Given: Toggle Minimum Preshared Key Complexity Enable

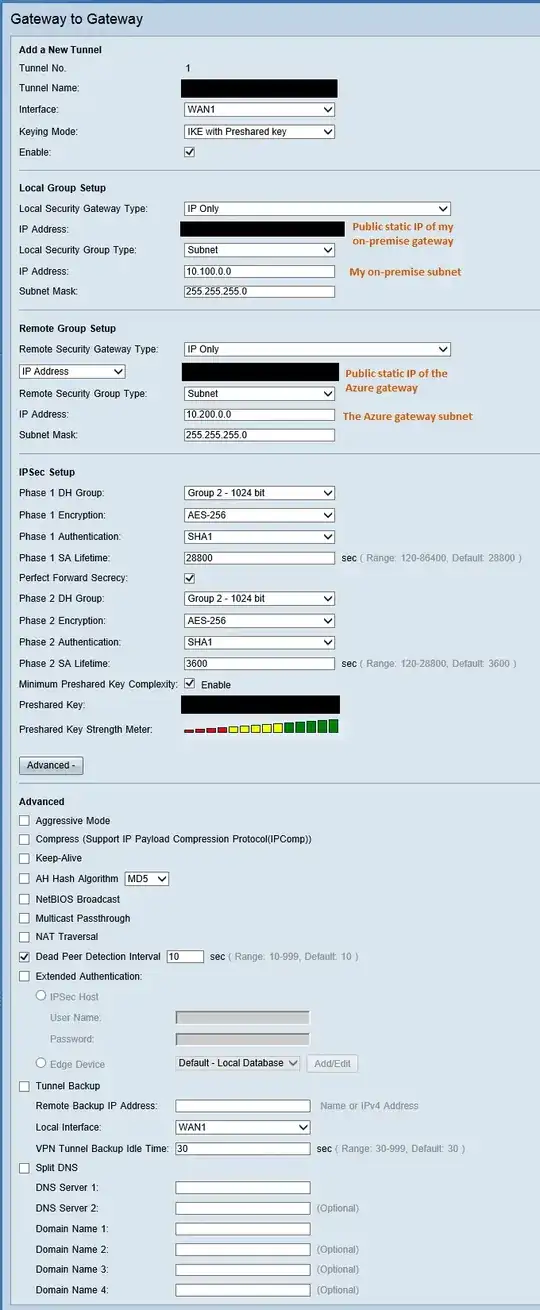Looking at the screenshot, I should pyautogui.click(x=189, y=684).
